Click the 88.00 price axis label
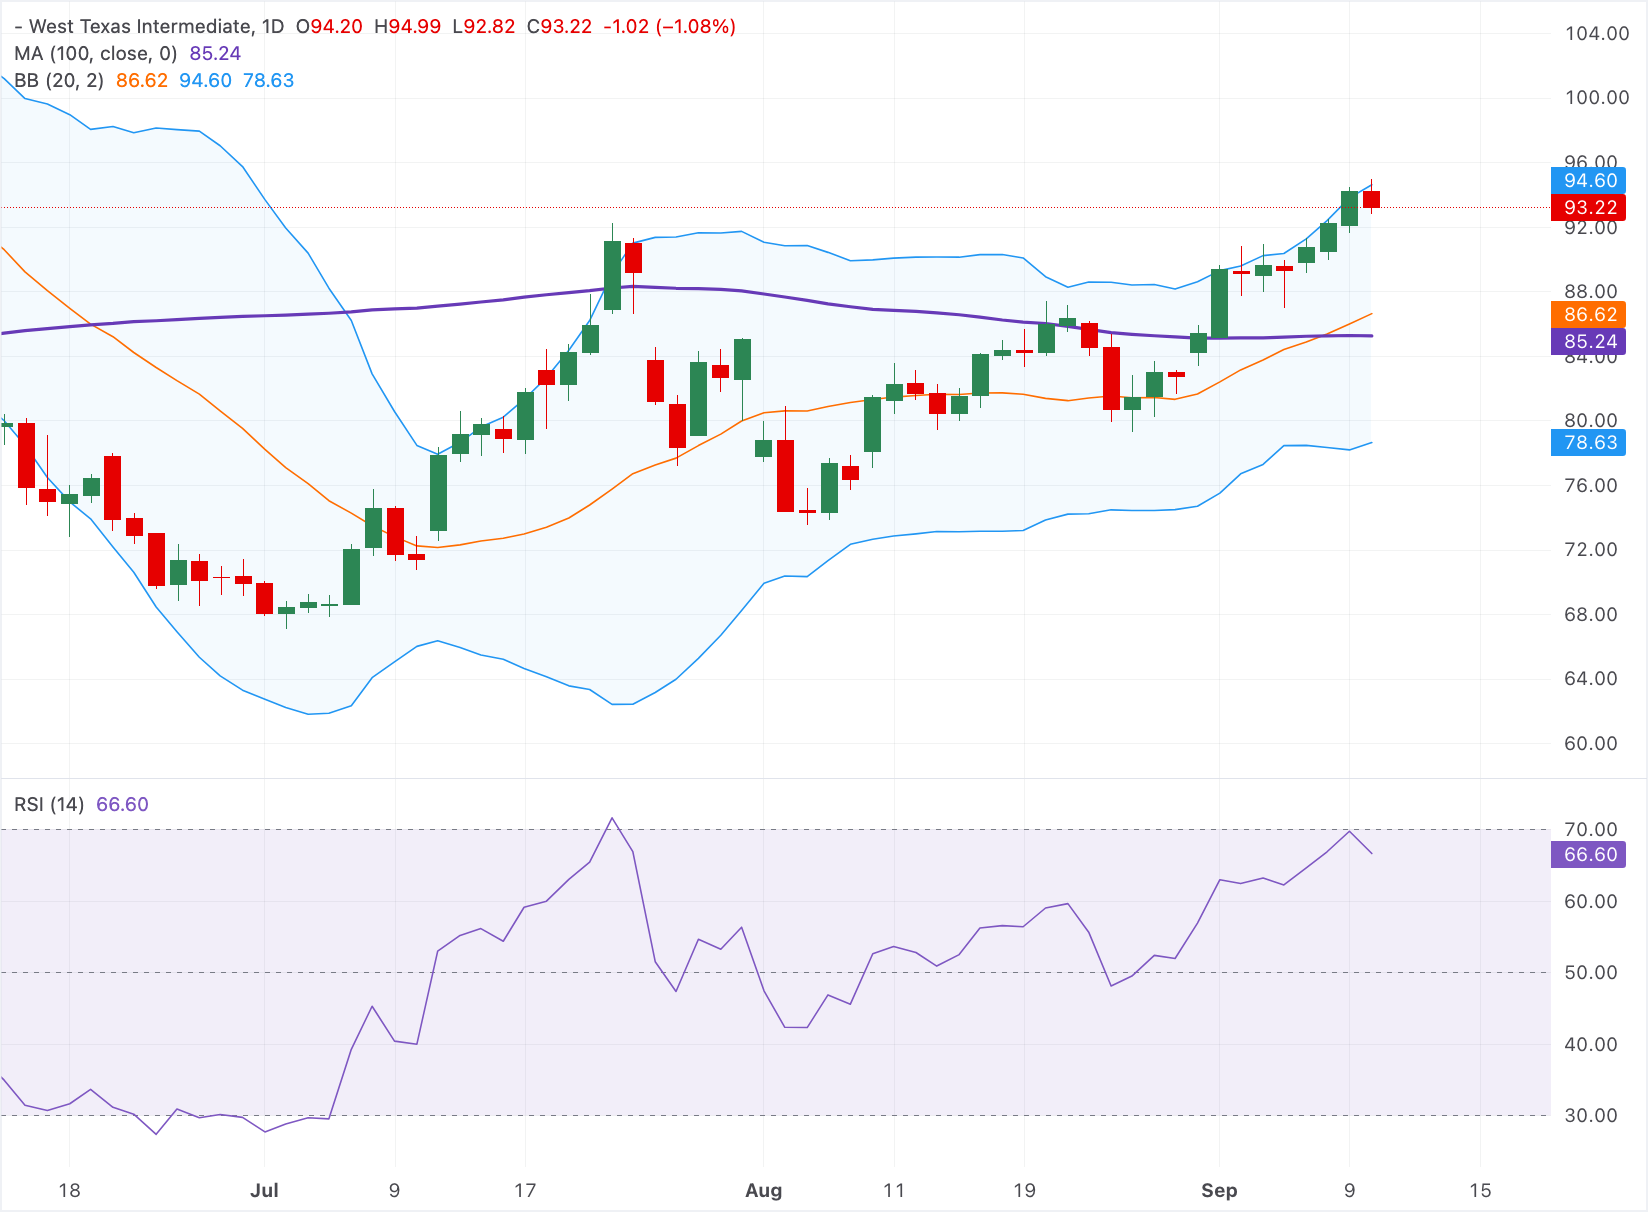This screenshot has width=1648, height=1223. [1590, 292]
